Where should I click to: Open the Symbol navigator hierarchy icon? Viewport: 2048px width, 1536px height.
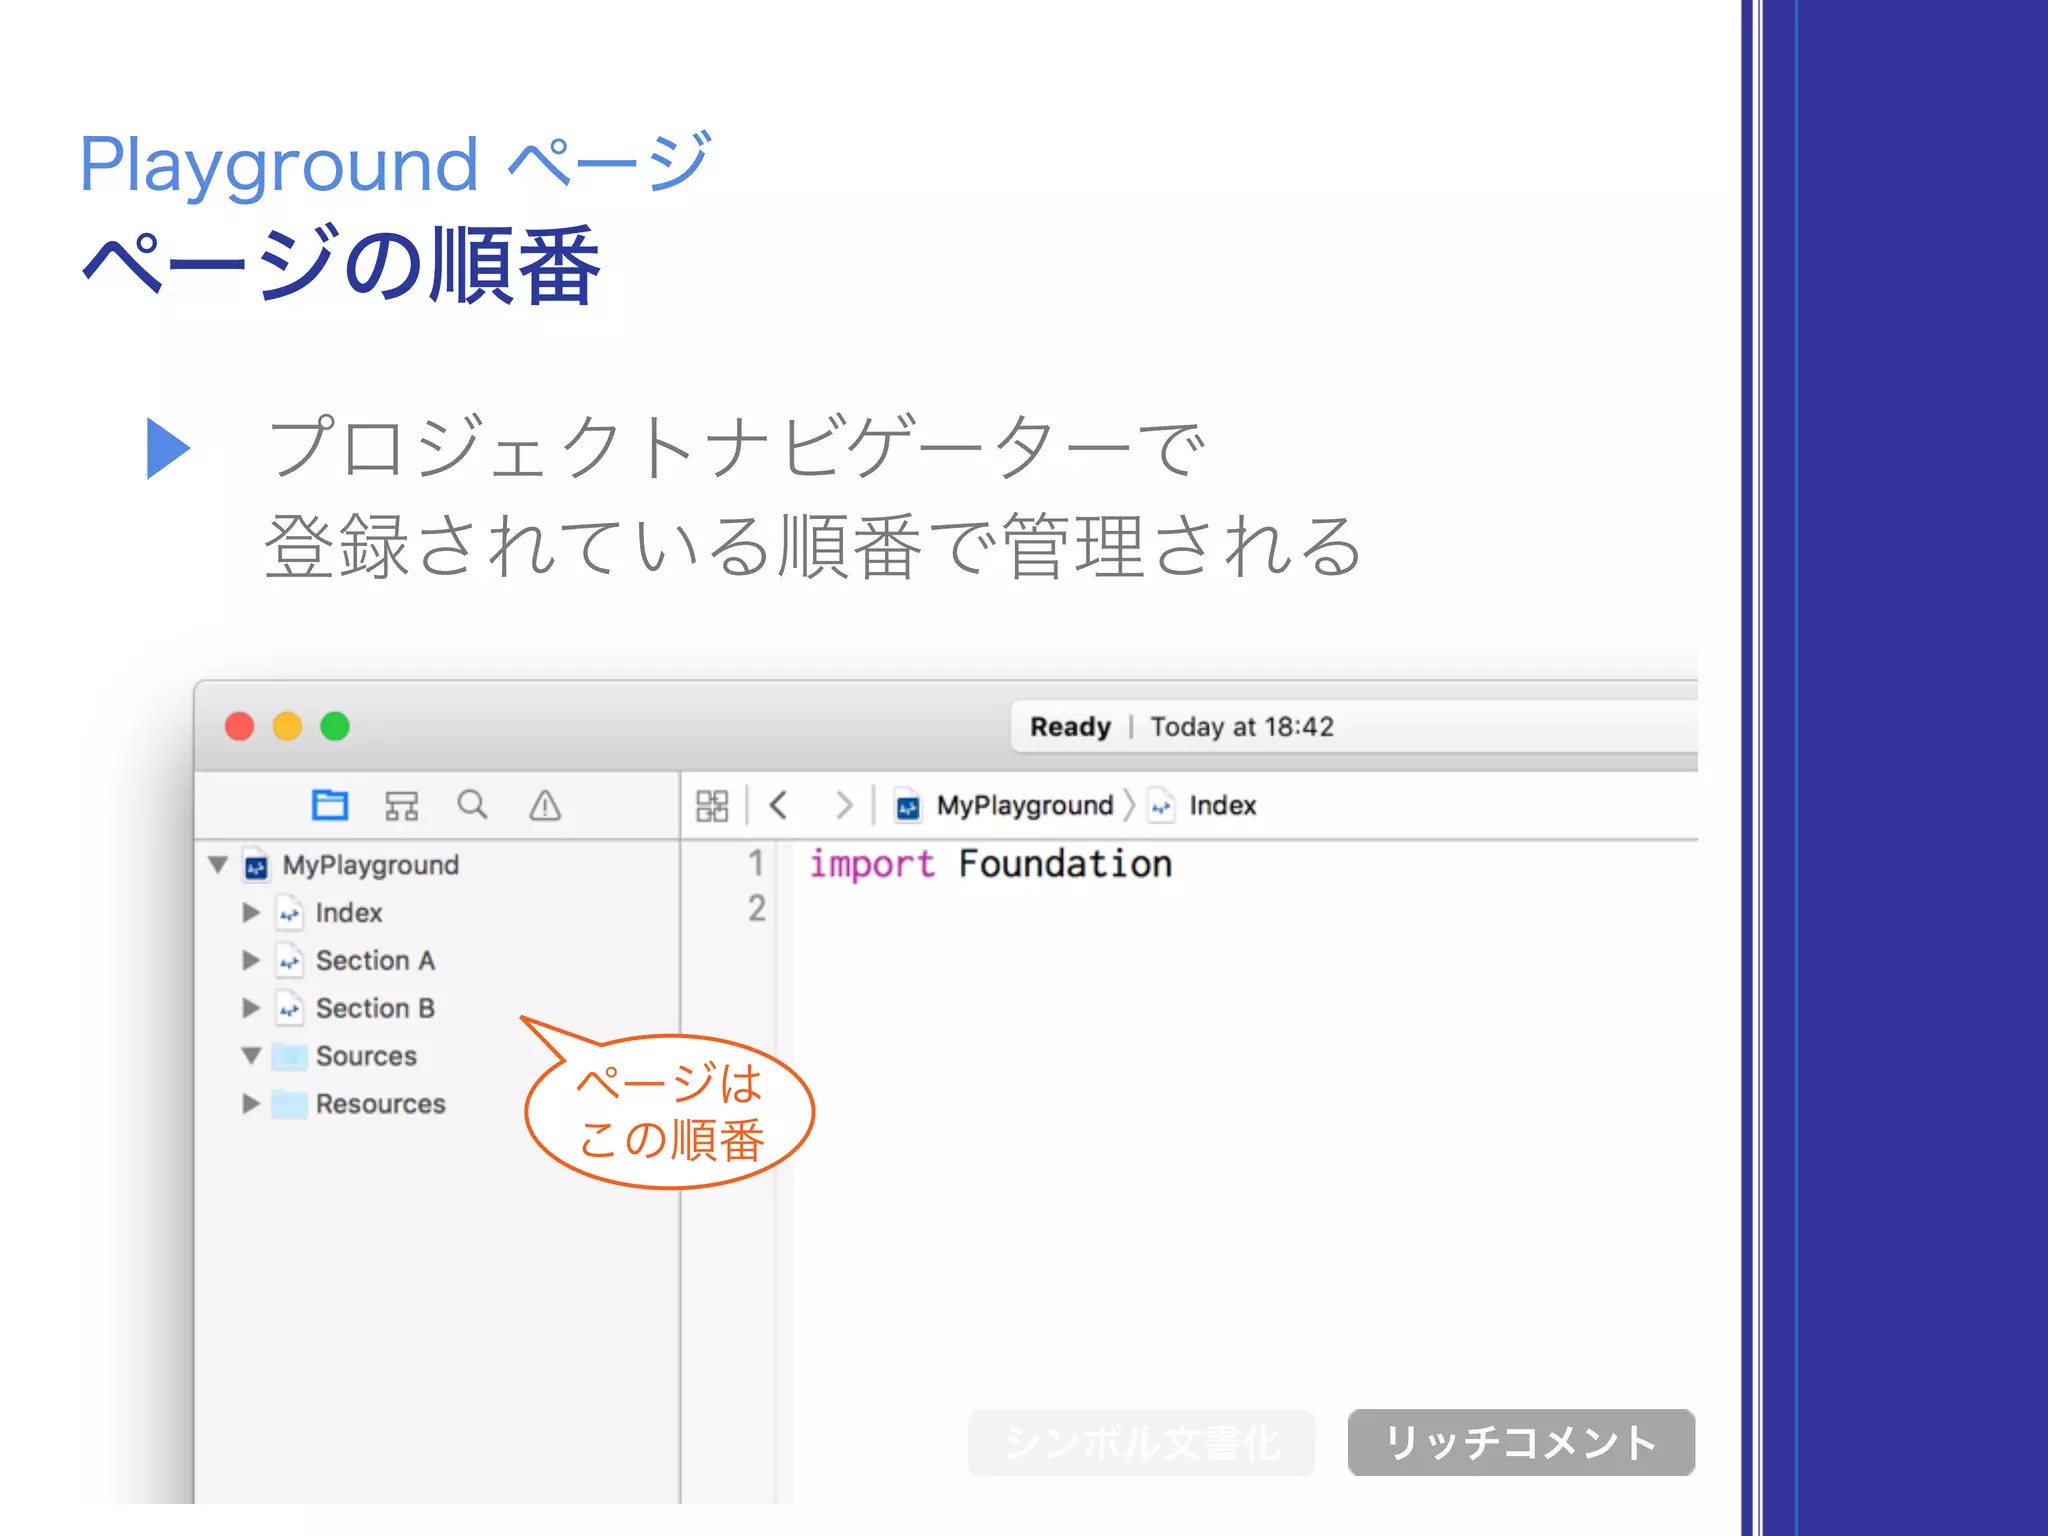click(402, 805)
